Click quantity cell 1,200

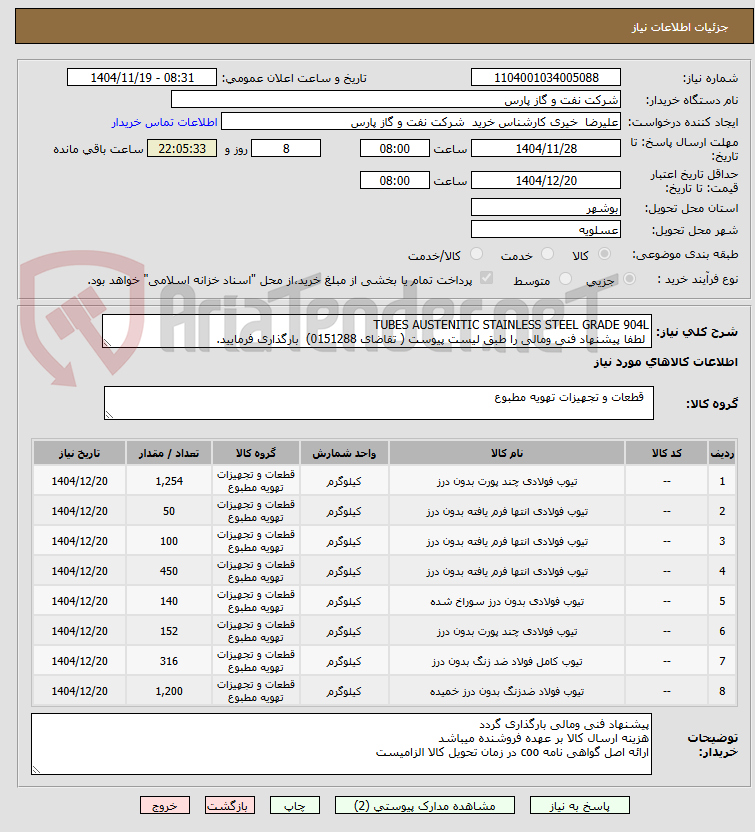[x=169, y=691]
